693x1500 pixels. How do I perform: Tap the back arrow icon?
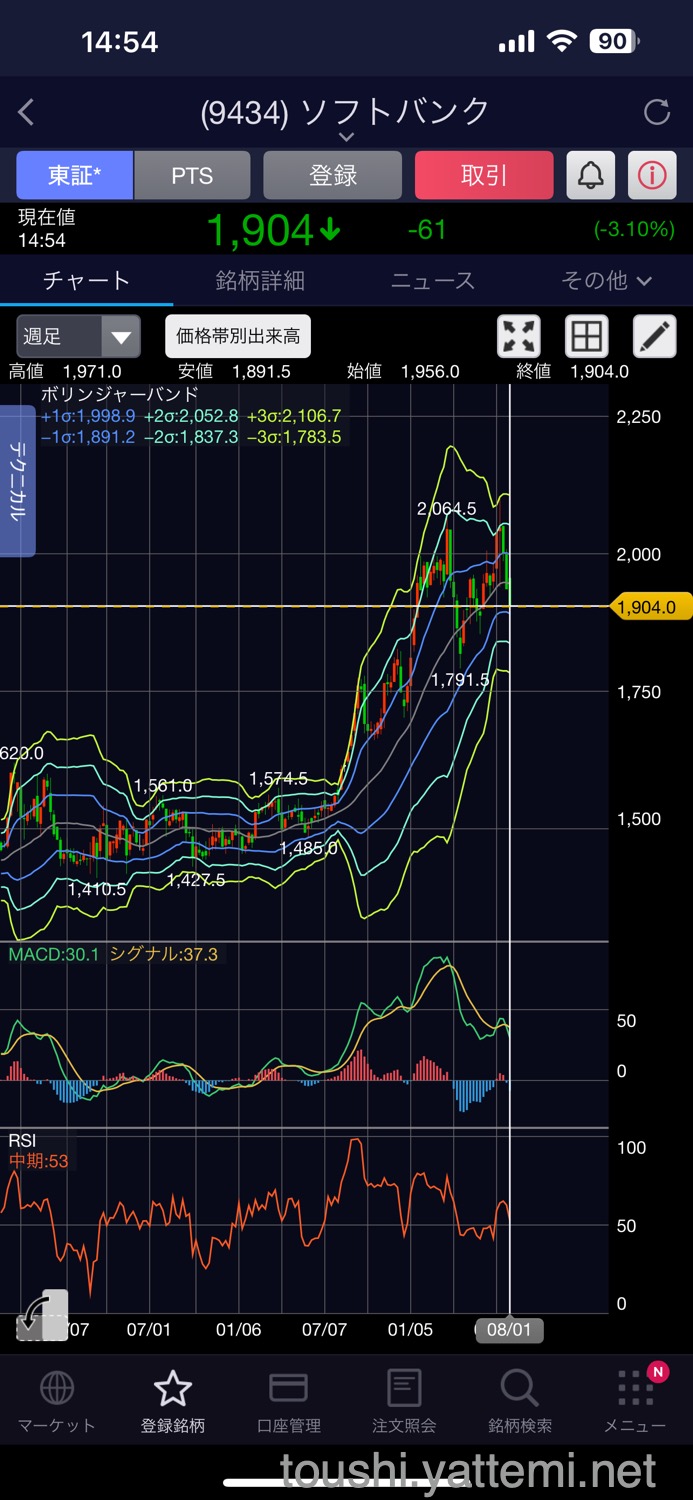pos(27,112)
